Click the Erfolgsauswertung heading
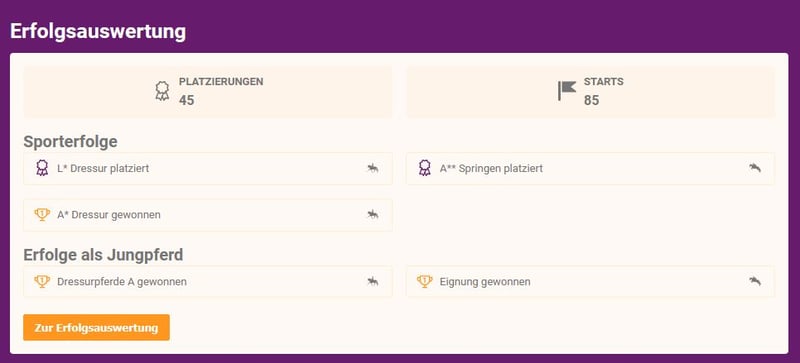This screenshot has width=800, height=363. point(98,32)
